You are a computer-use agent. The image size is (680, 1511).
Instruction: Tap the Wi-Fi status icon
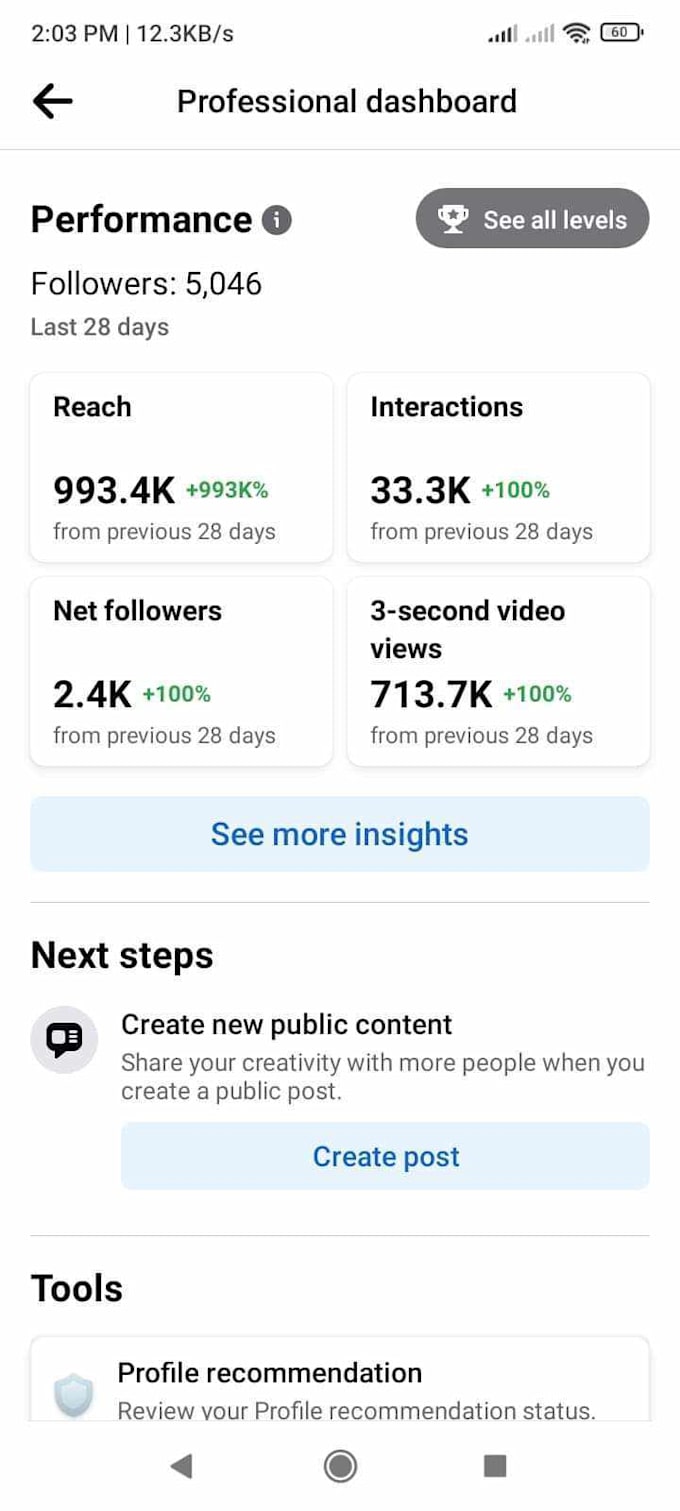click(578, 31)
